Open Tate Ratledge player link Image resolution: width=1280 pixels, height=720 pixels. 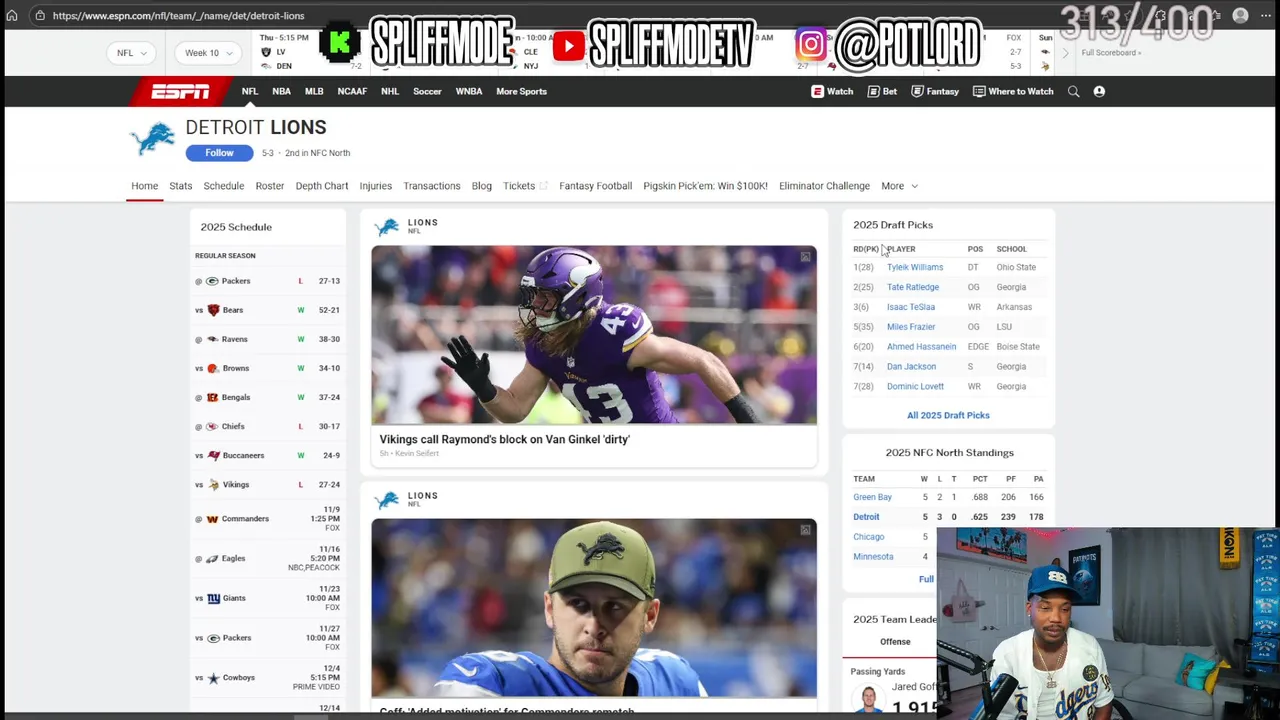[x=913, y=287]
